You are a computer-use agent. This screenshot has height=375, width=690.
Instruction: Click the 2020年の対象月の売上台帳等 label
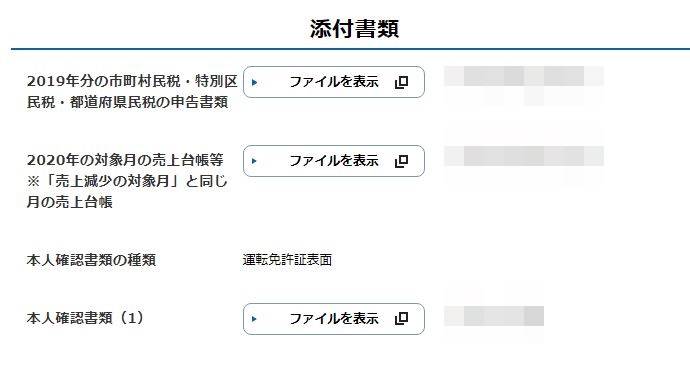click(x=125, y=160)
